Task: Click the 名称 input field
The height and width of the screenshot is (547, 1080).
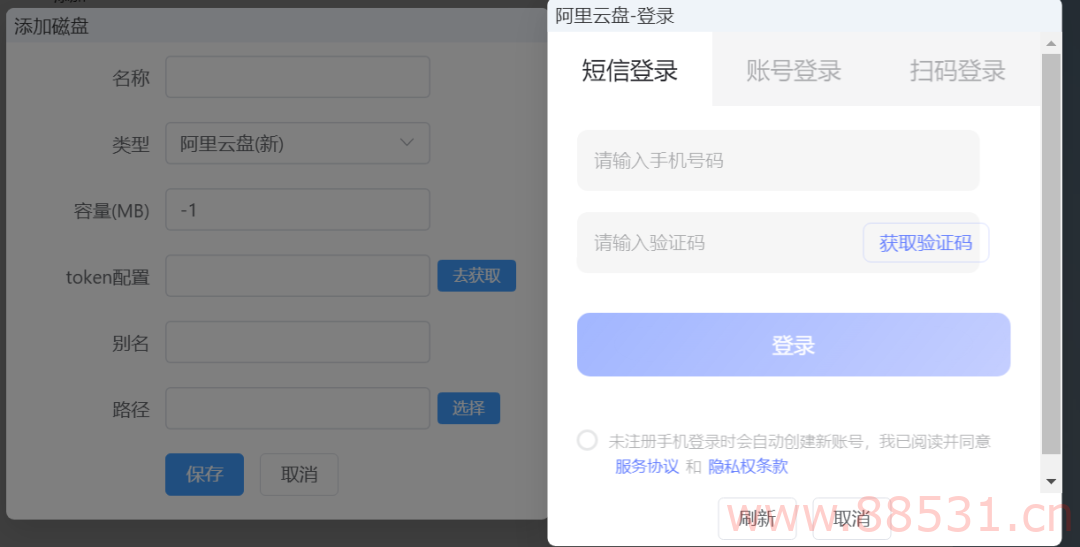Action: tap(298, 77)
